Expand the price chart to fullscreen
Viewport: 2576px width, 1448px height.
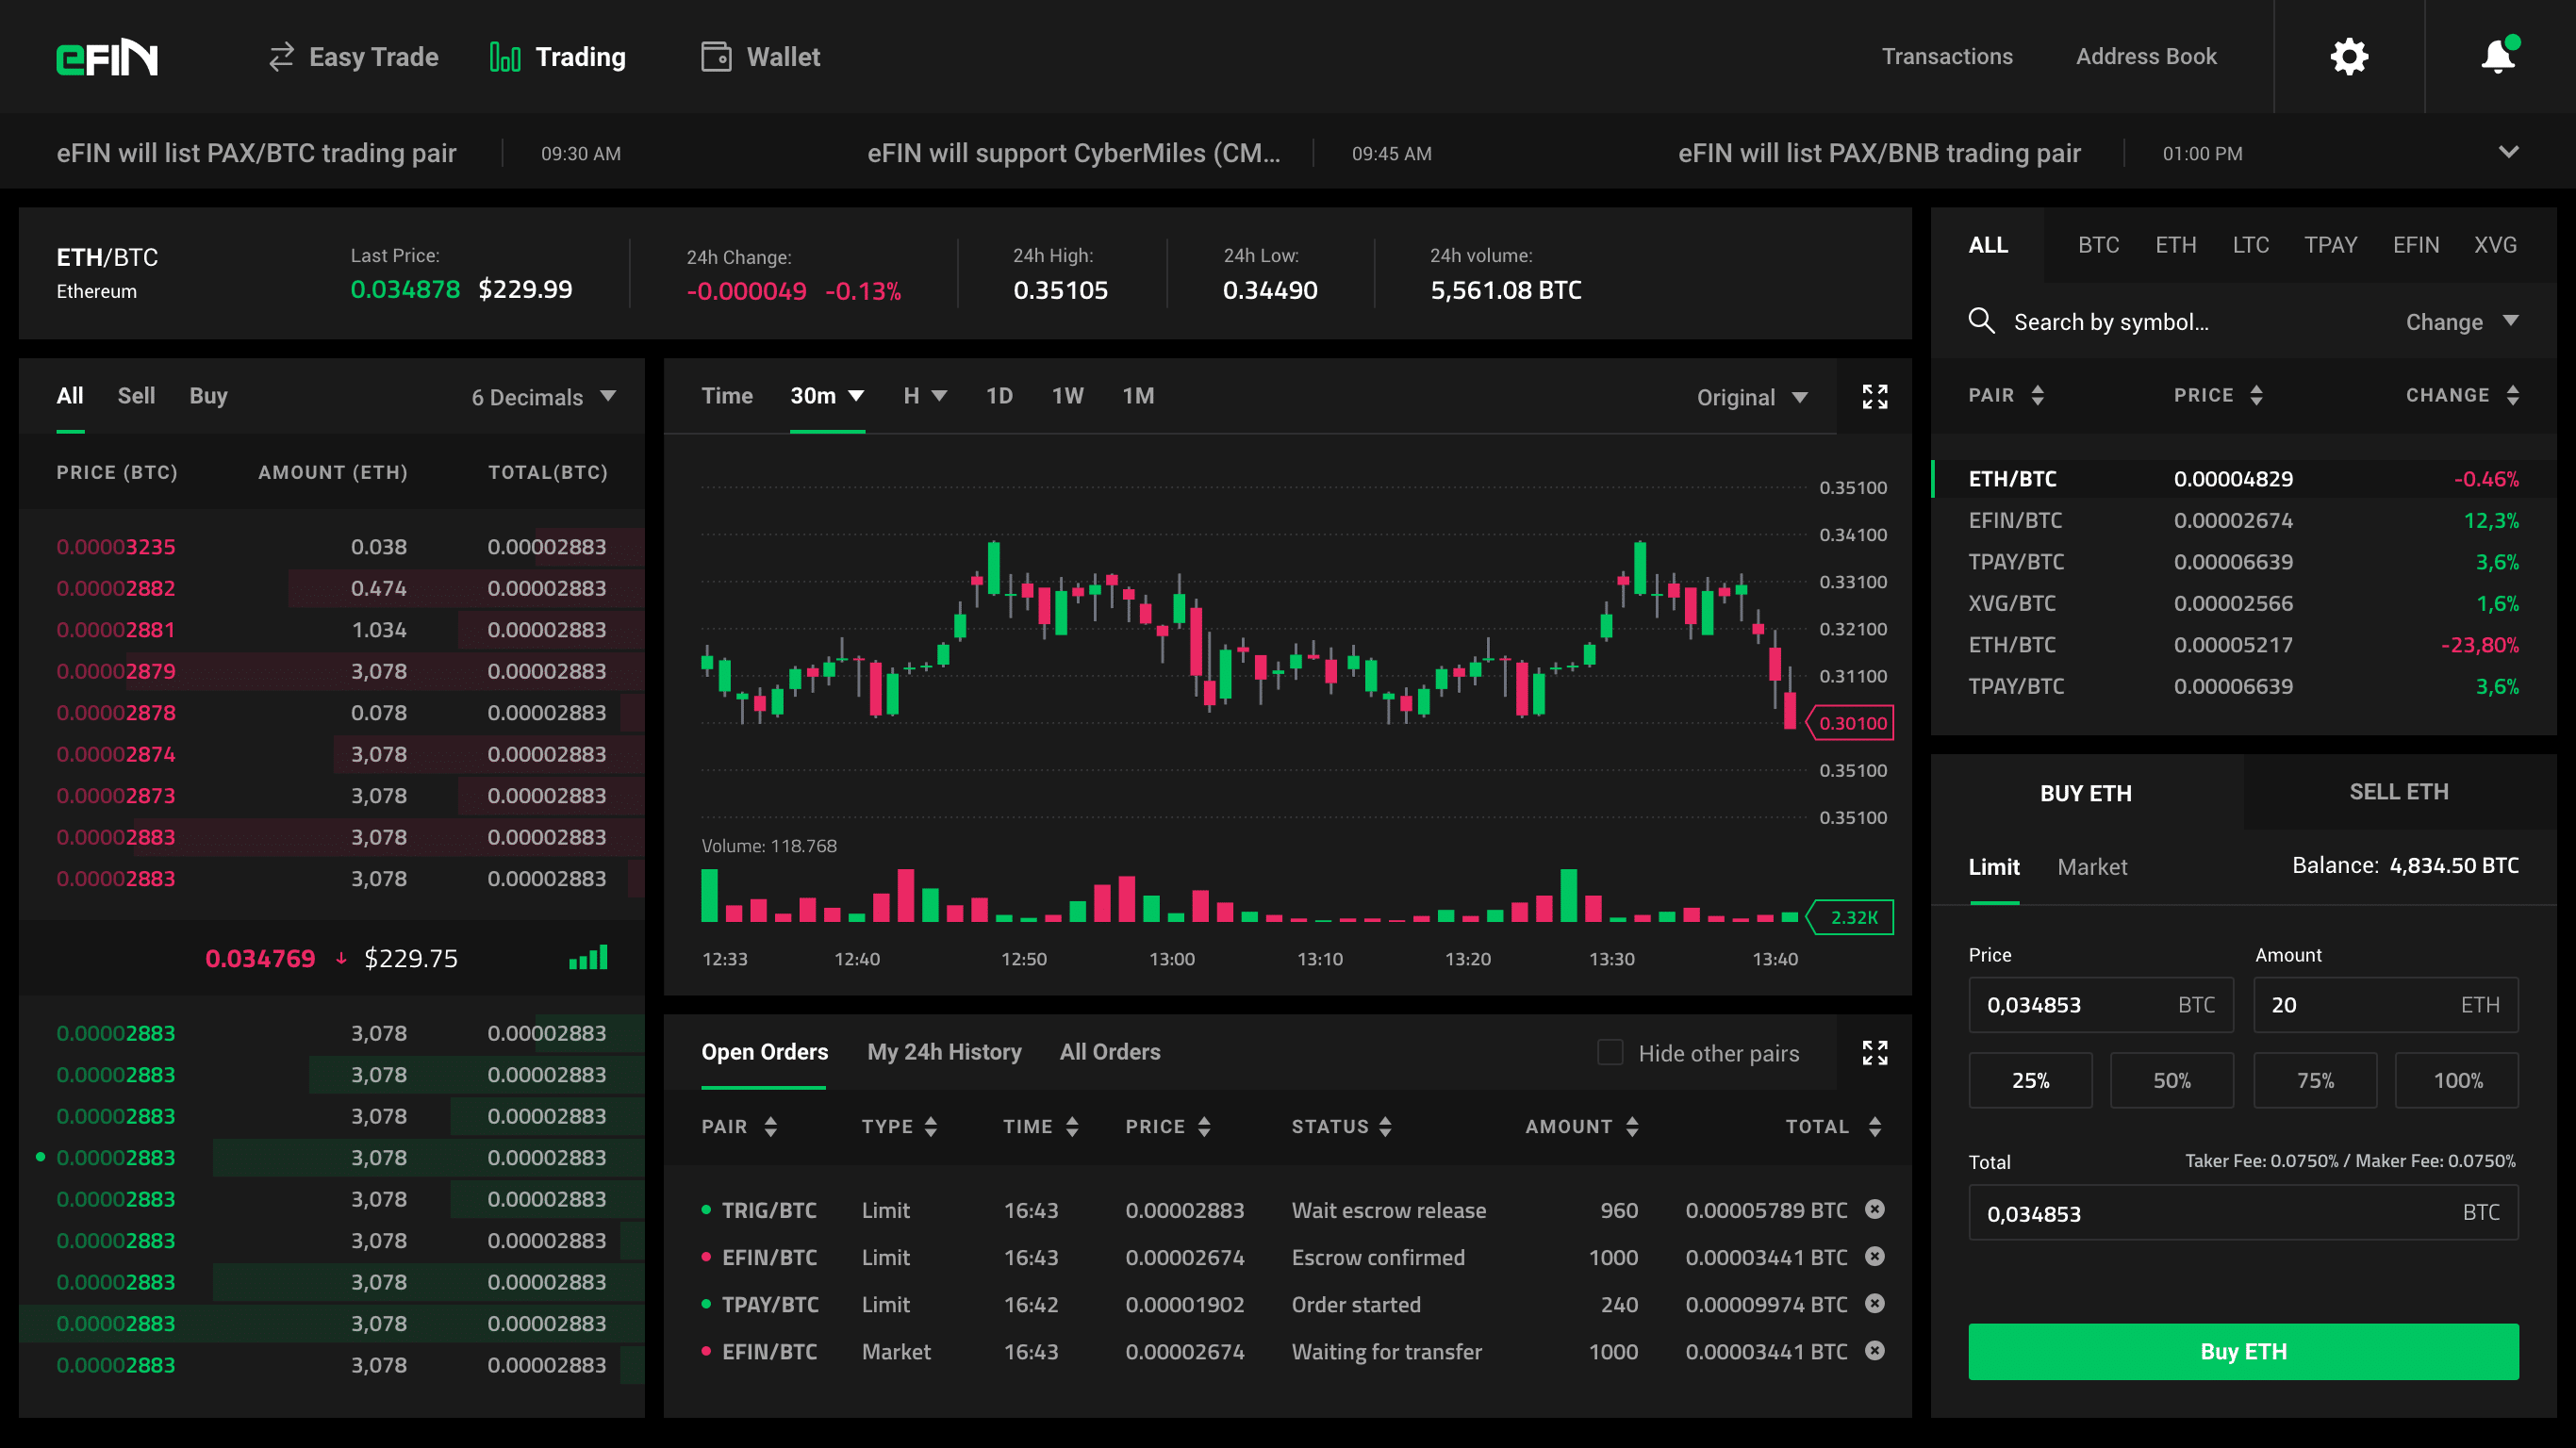tap(1874, 397)
